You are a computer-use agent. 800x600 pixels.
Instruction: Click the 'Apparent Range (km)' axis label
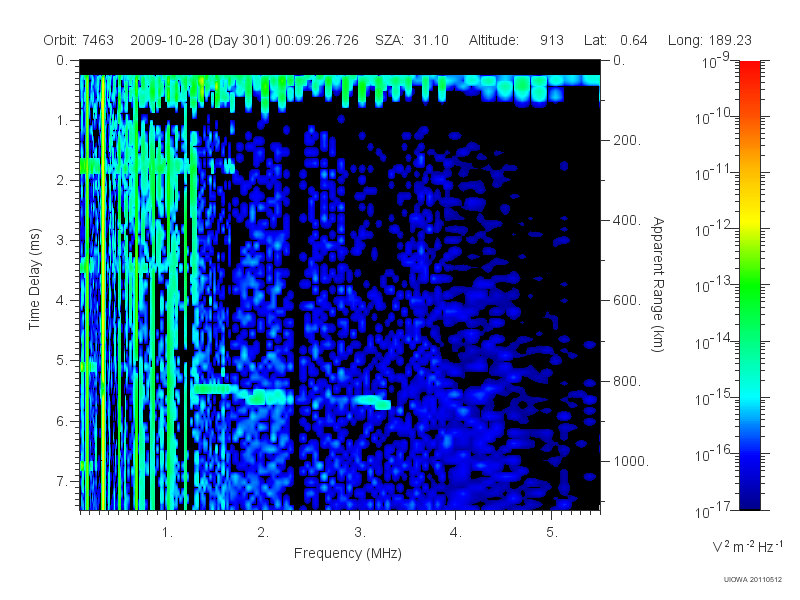658,284
